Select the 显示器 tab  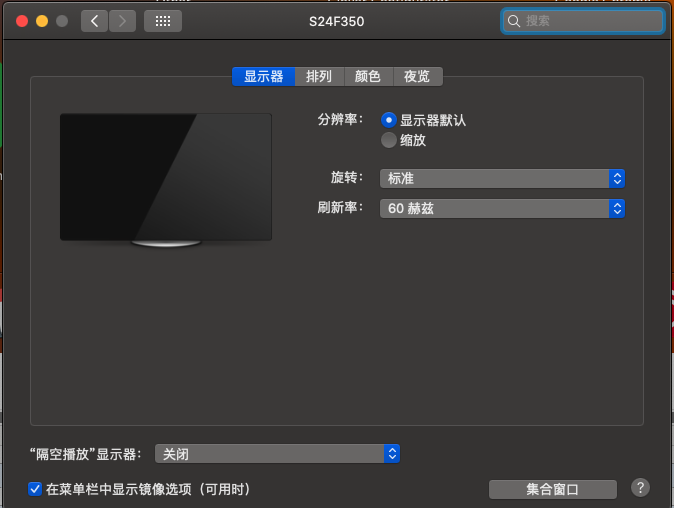[x=263, y=77]
